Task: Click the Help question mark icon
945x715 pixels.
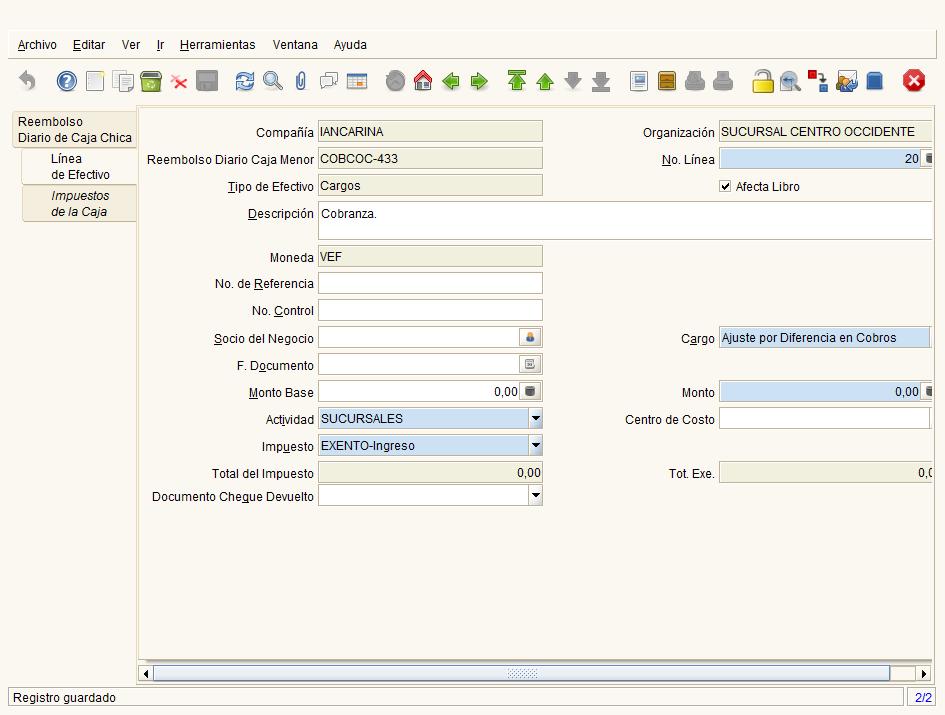Action: [x=67, y=81]
